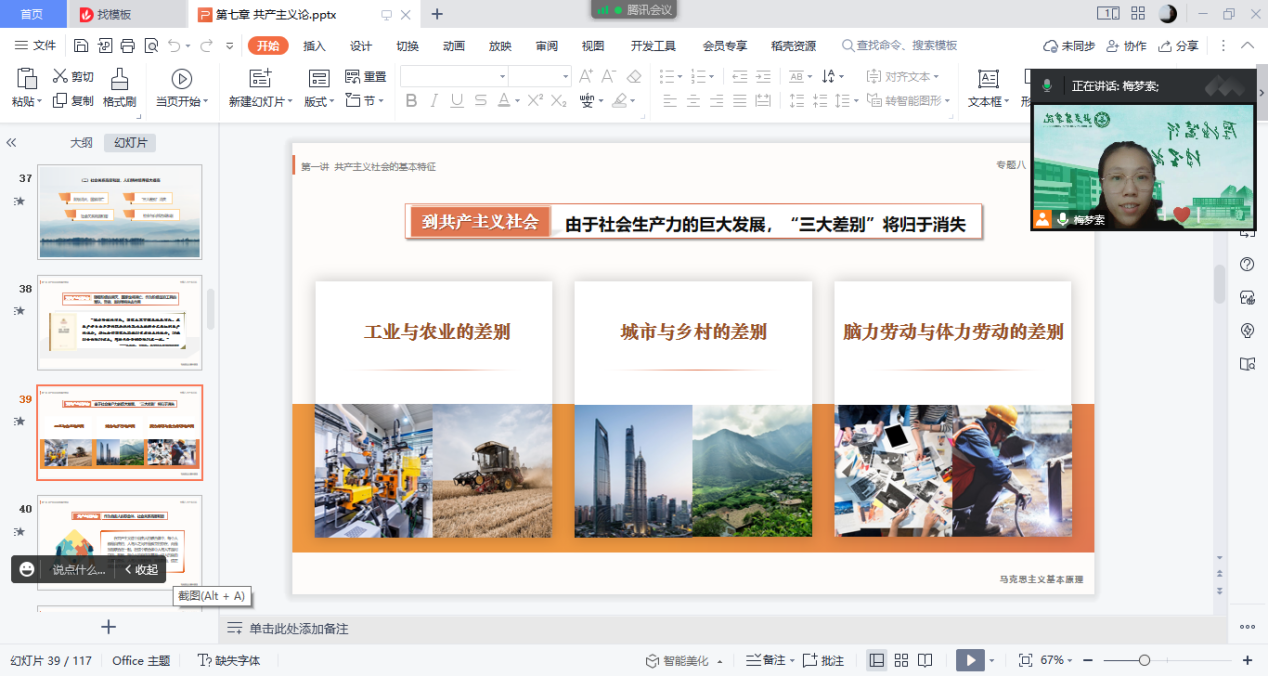Toggle the Notes (备注) pane in status bar

(766, 660)
